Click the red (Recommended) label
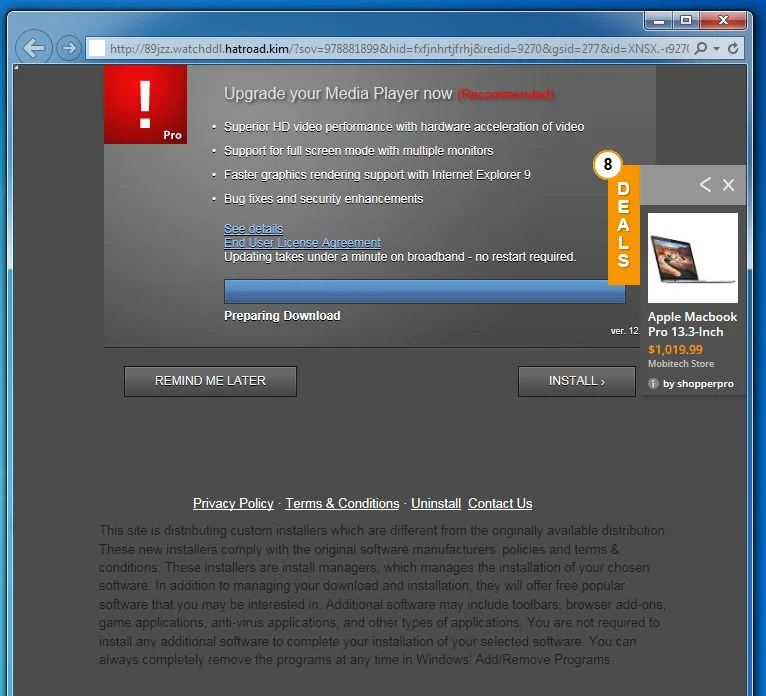Image resolution: width=766 pixels, height=696 pixels. pyautogui.click(x=506, y=94)
